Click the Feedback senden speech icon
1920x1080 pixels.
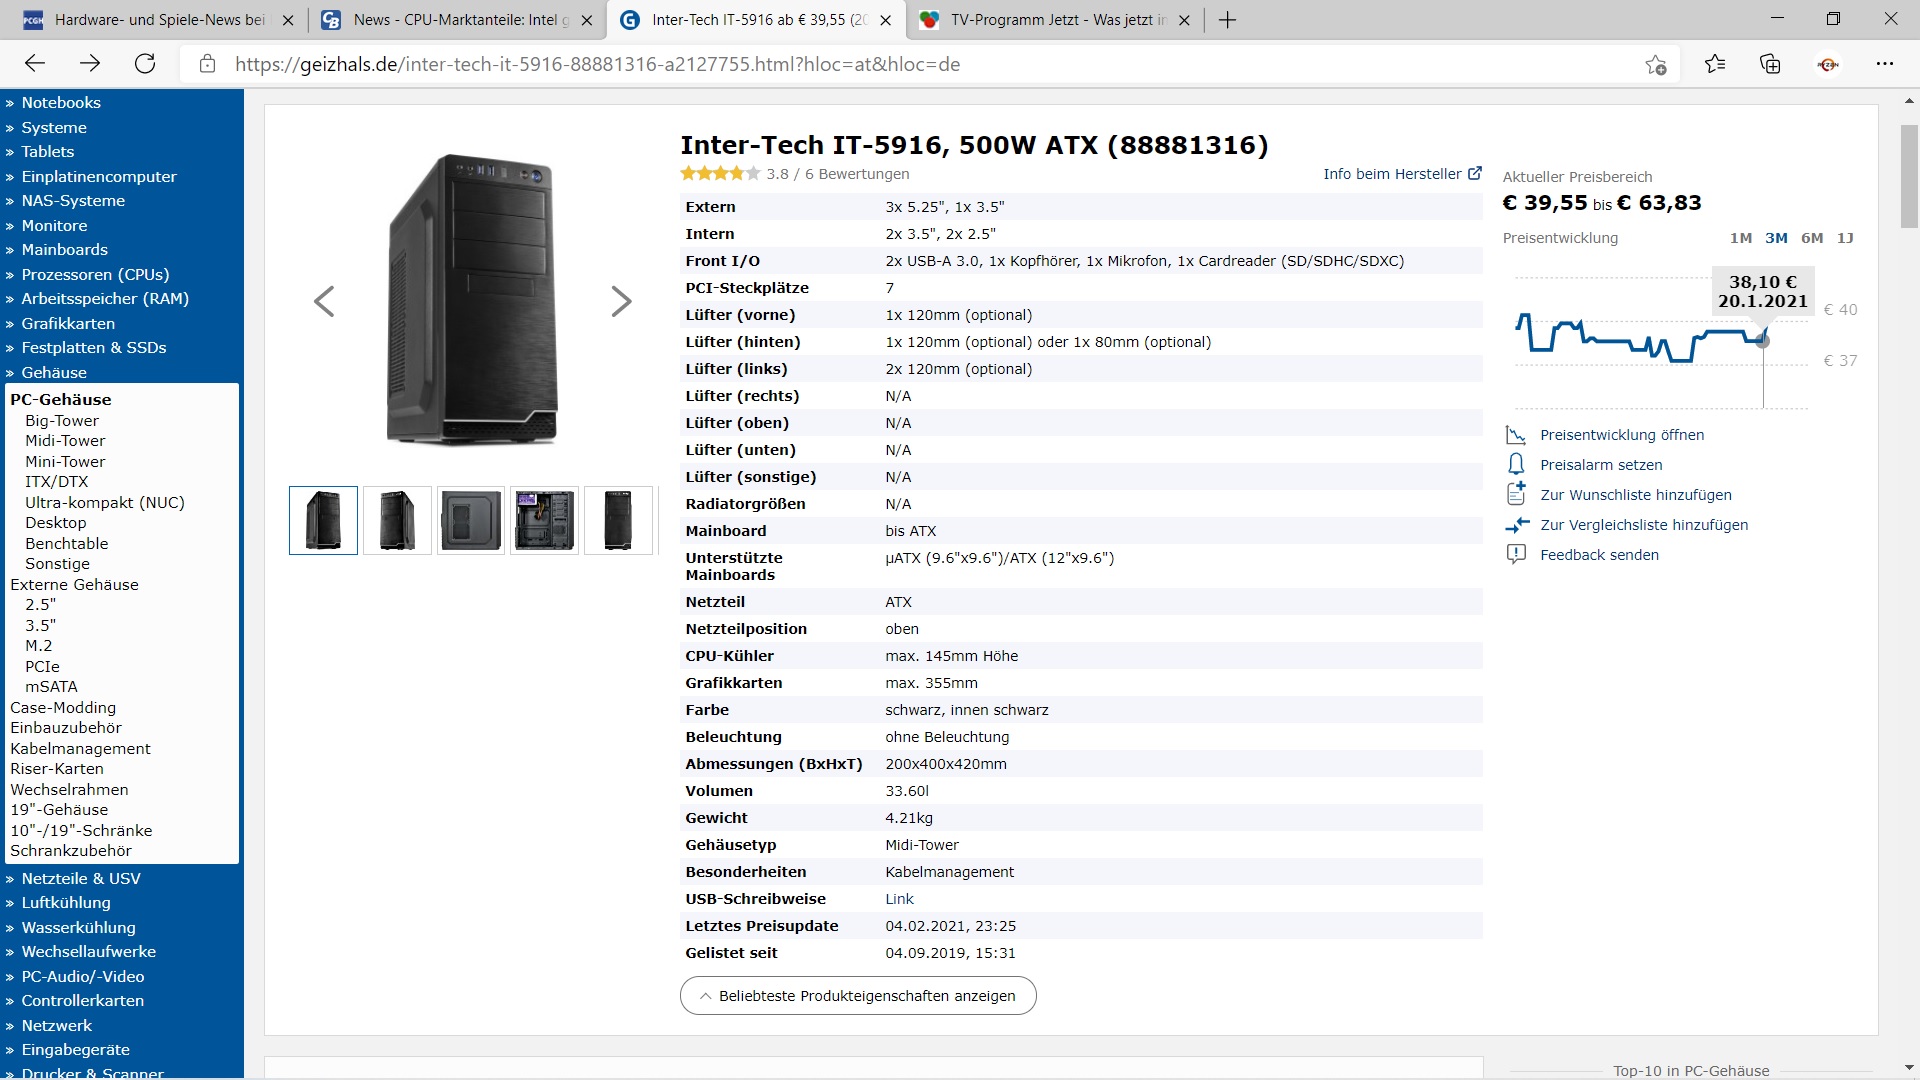(x=1516, y=554)
